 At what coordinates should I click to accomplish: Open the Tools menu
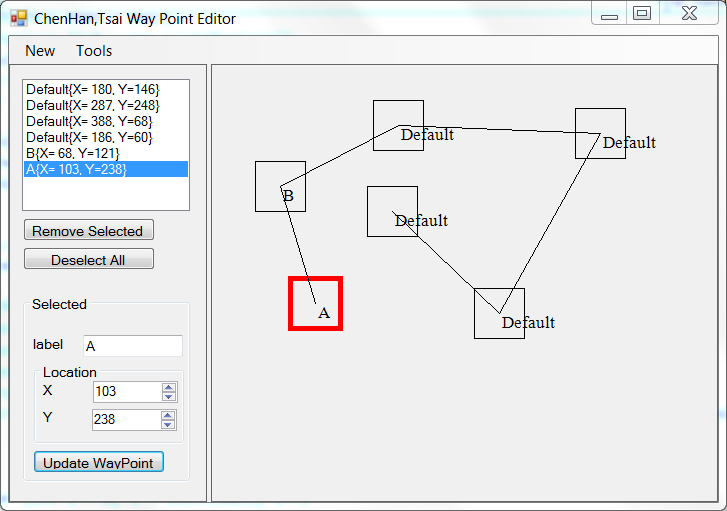[94, 51]
